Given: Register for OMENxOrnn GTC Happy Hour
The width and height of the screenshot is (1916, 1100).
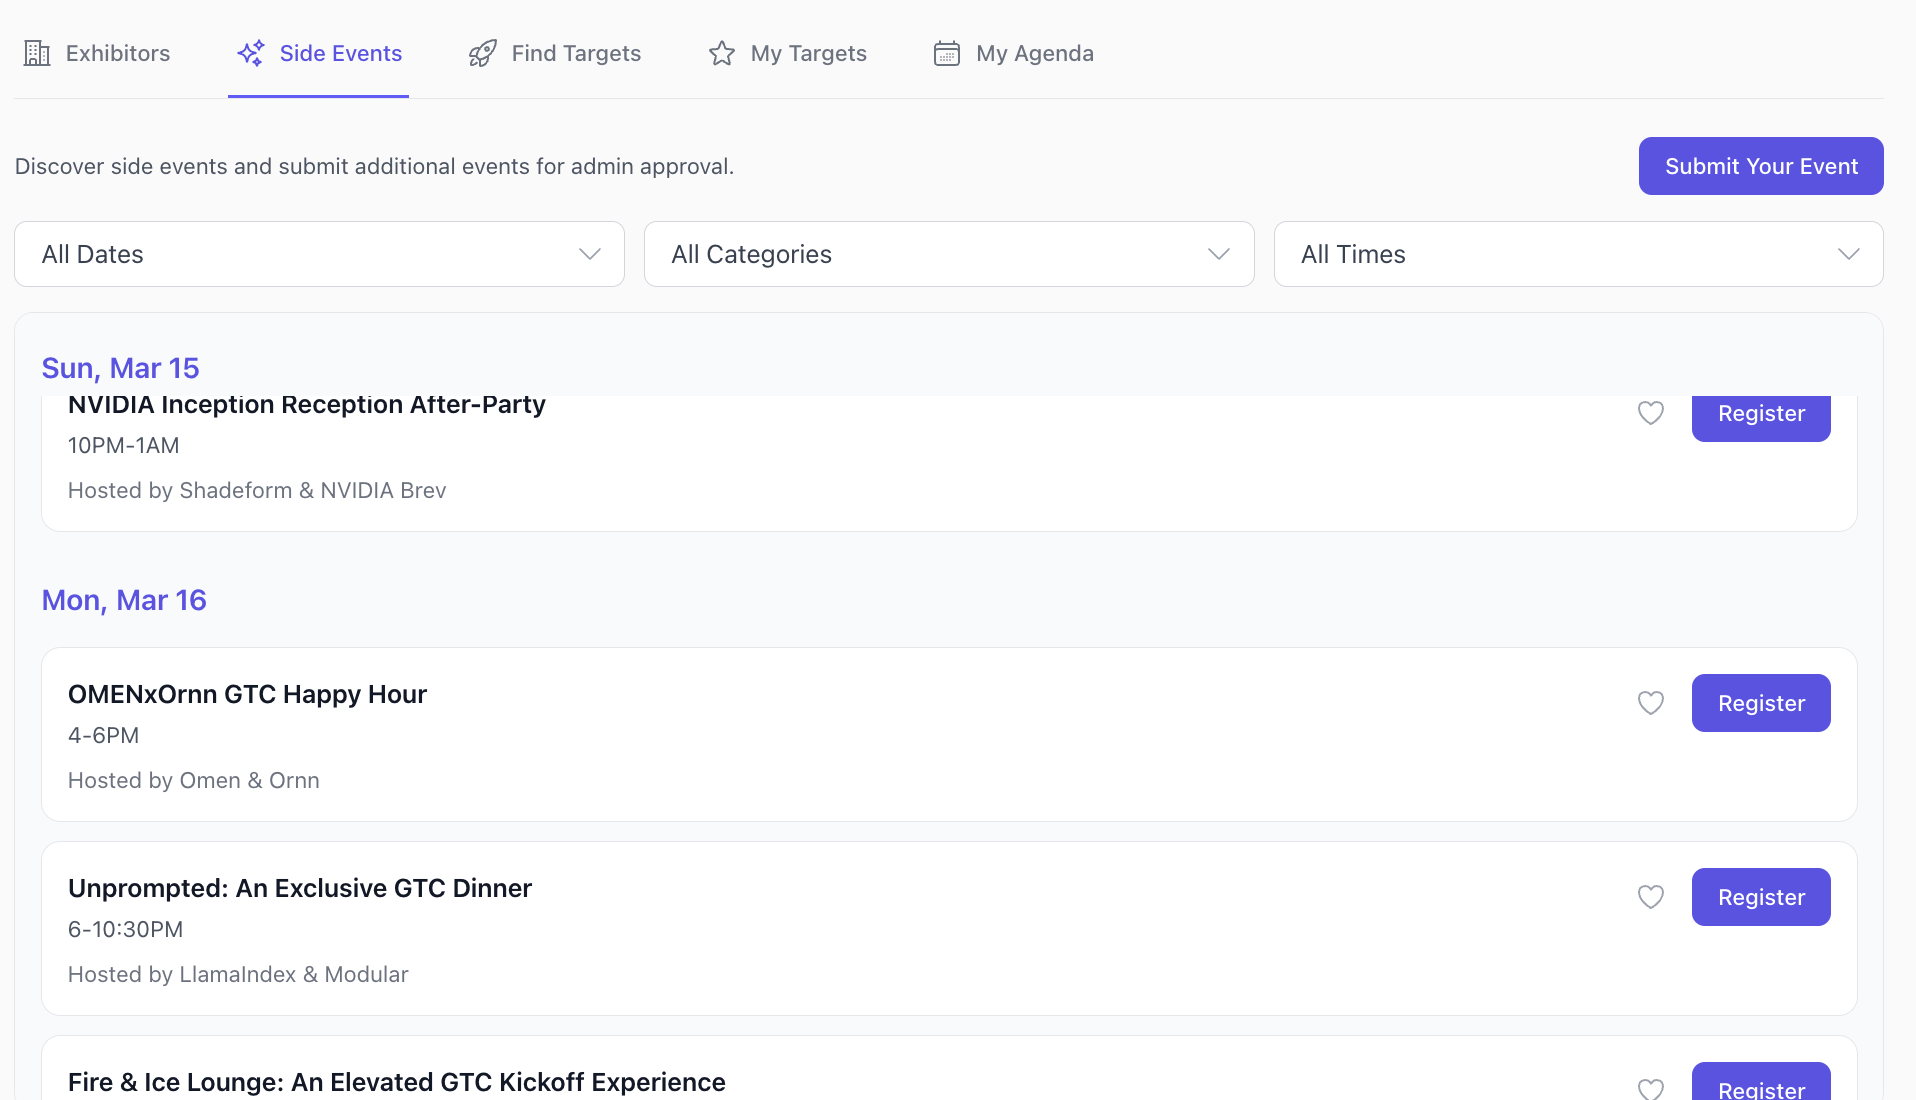Looking at the screenshot, I should [1761, 703].
